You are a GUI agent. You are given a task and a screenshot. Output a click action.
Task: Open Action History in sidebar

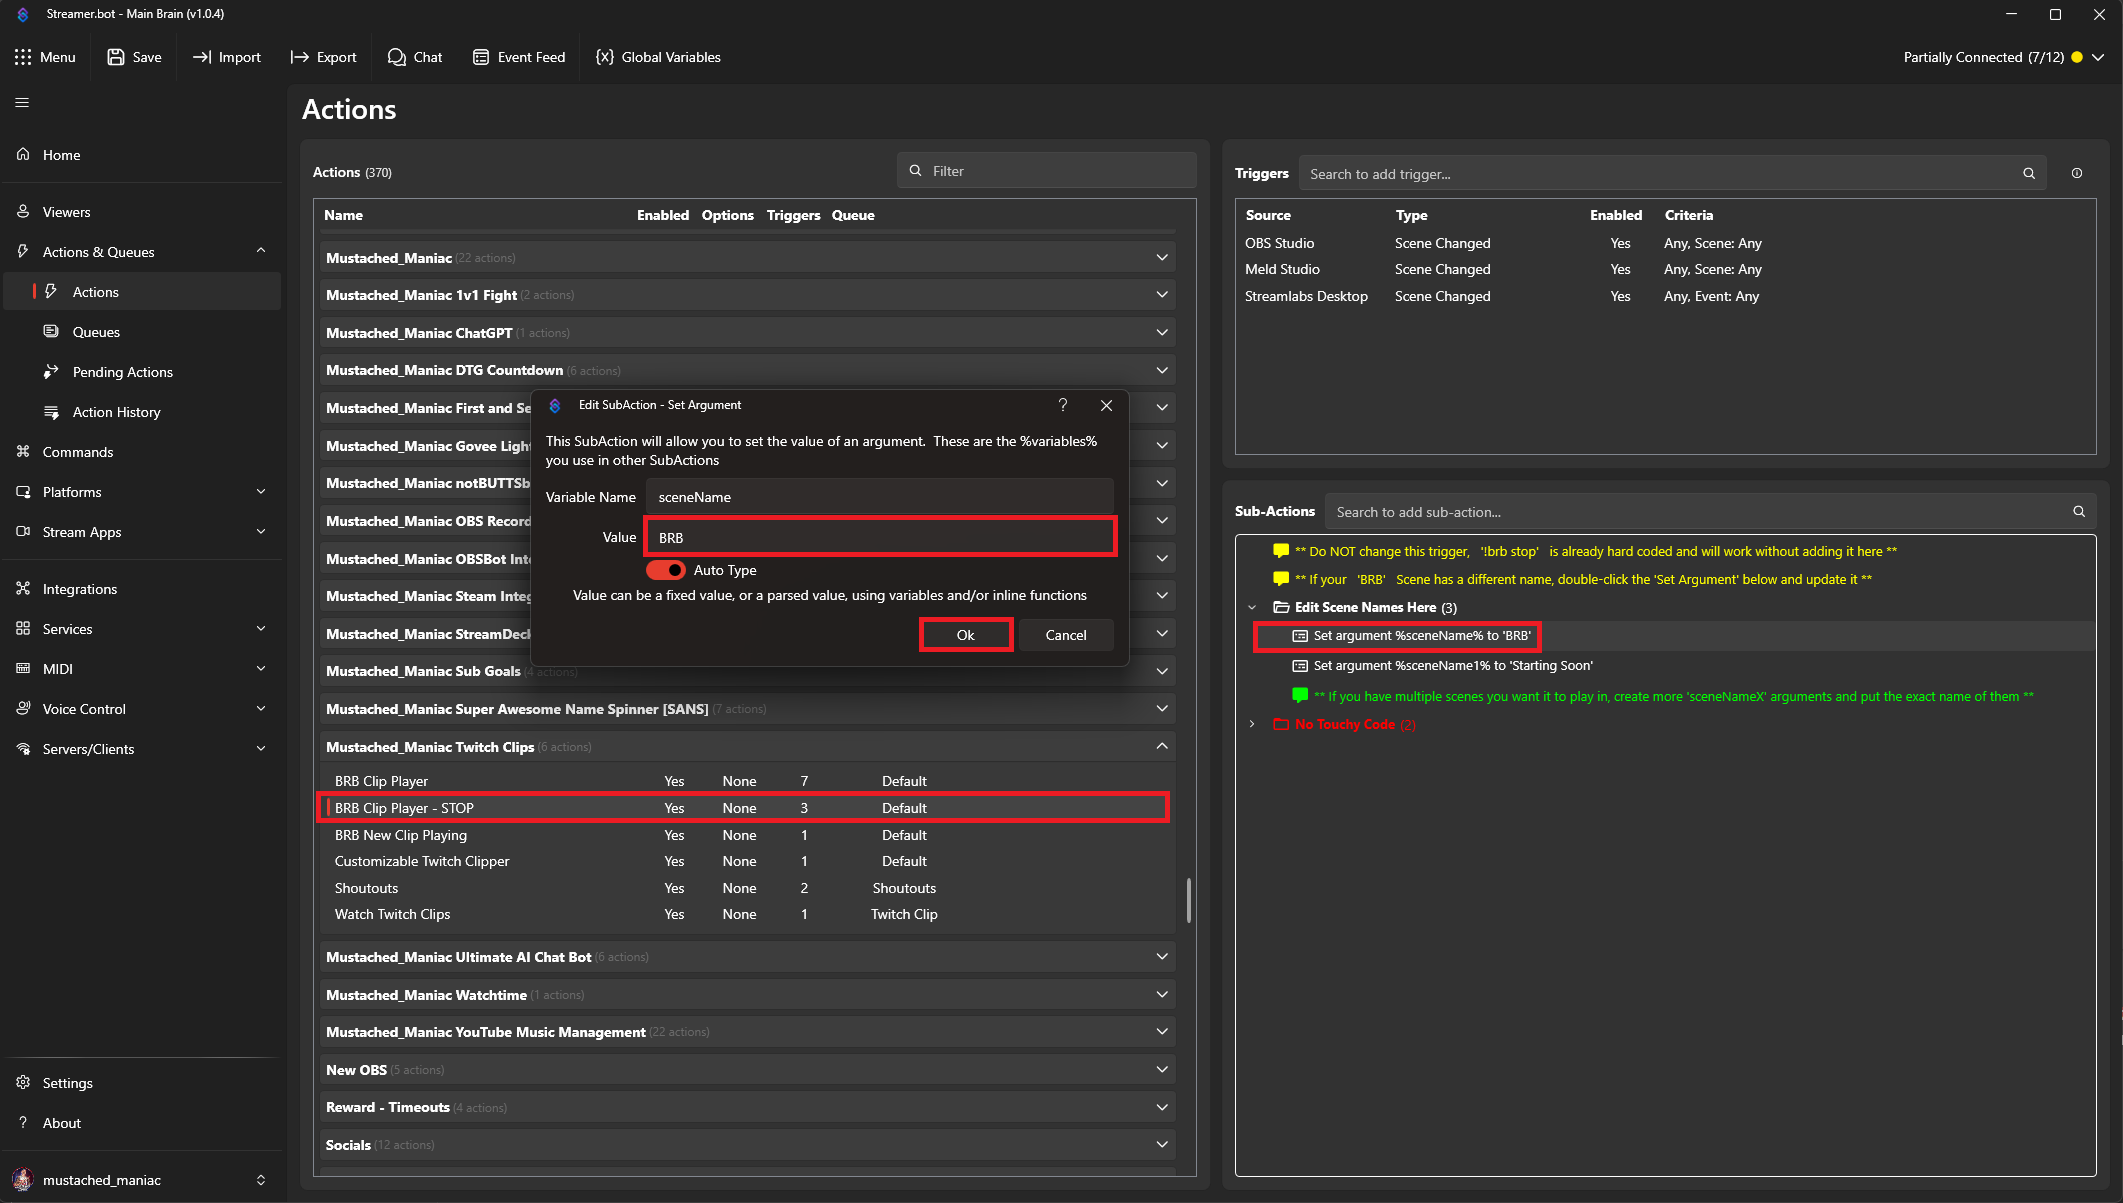pyautogui.click(x=116, y=412)
